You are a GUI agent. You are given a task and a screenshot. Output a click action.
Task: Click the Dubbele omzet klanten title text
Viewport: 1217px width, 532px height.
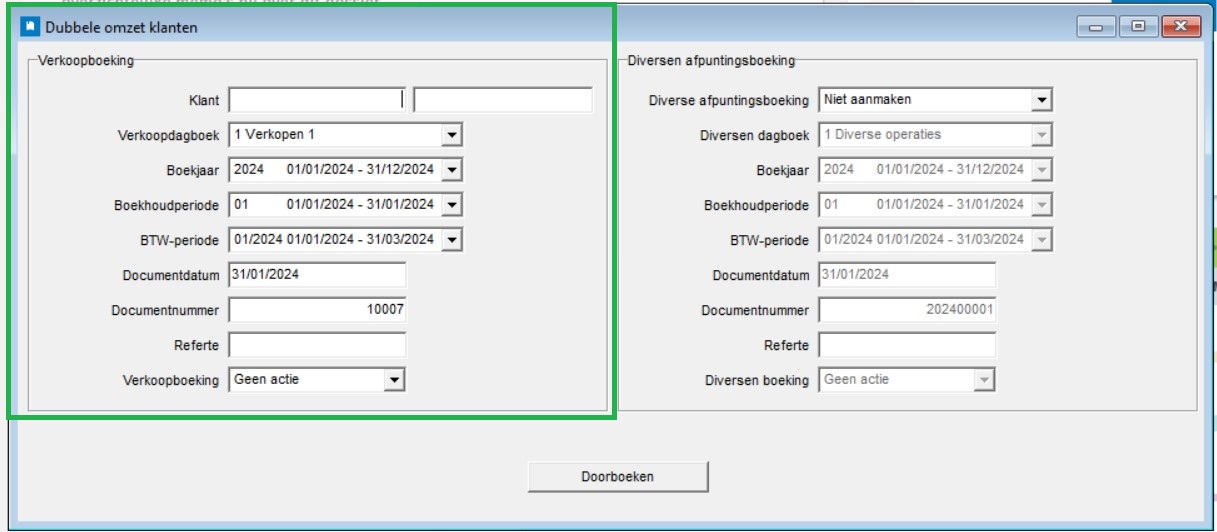[121, 28]
